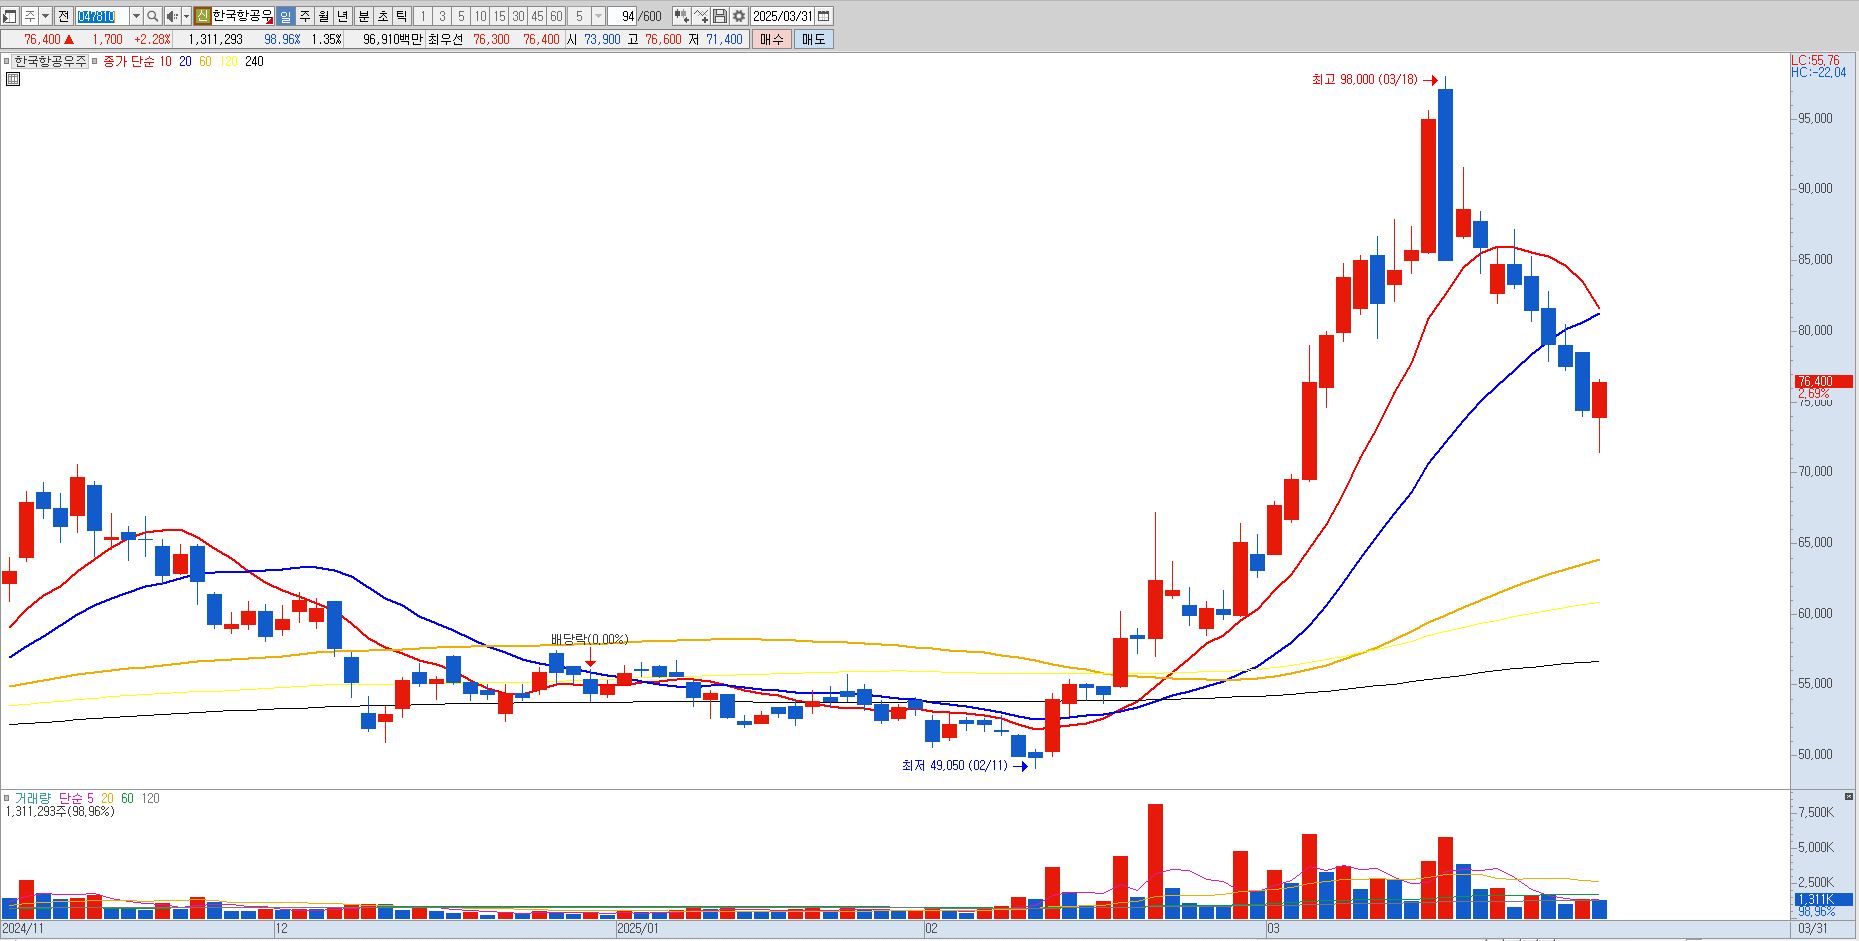
Task: Click the line drawing tool icon
Action: coord(701,16)
